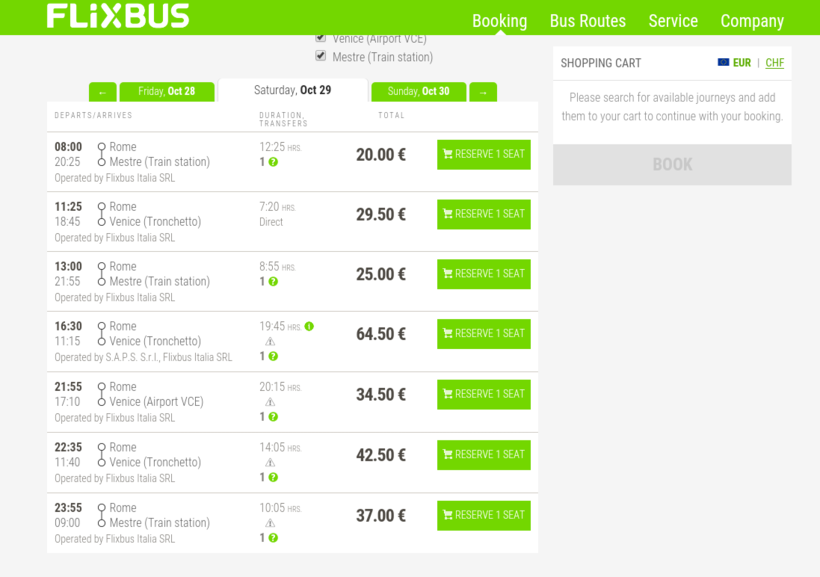Open the Service menu
The width and height of the screenshot is (820, 577).
pyautogui.click(x=673, y=21)
